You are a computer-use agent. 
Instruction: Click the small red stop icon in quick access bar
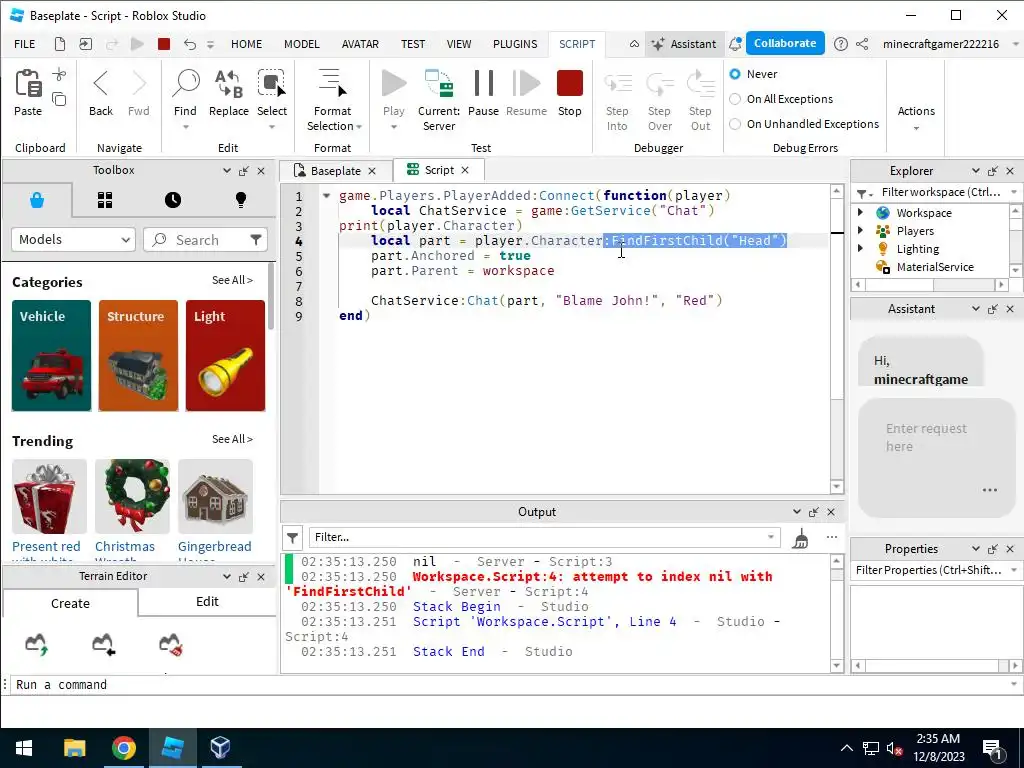[164, 44]
